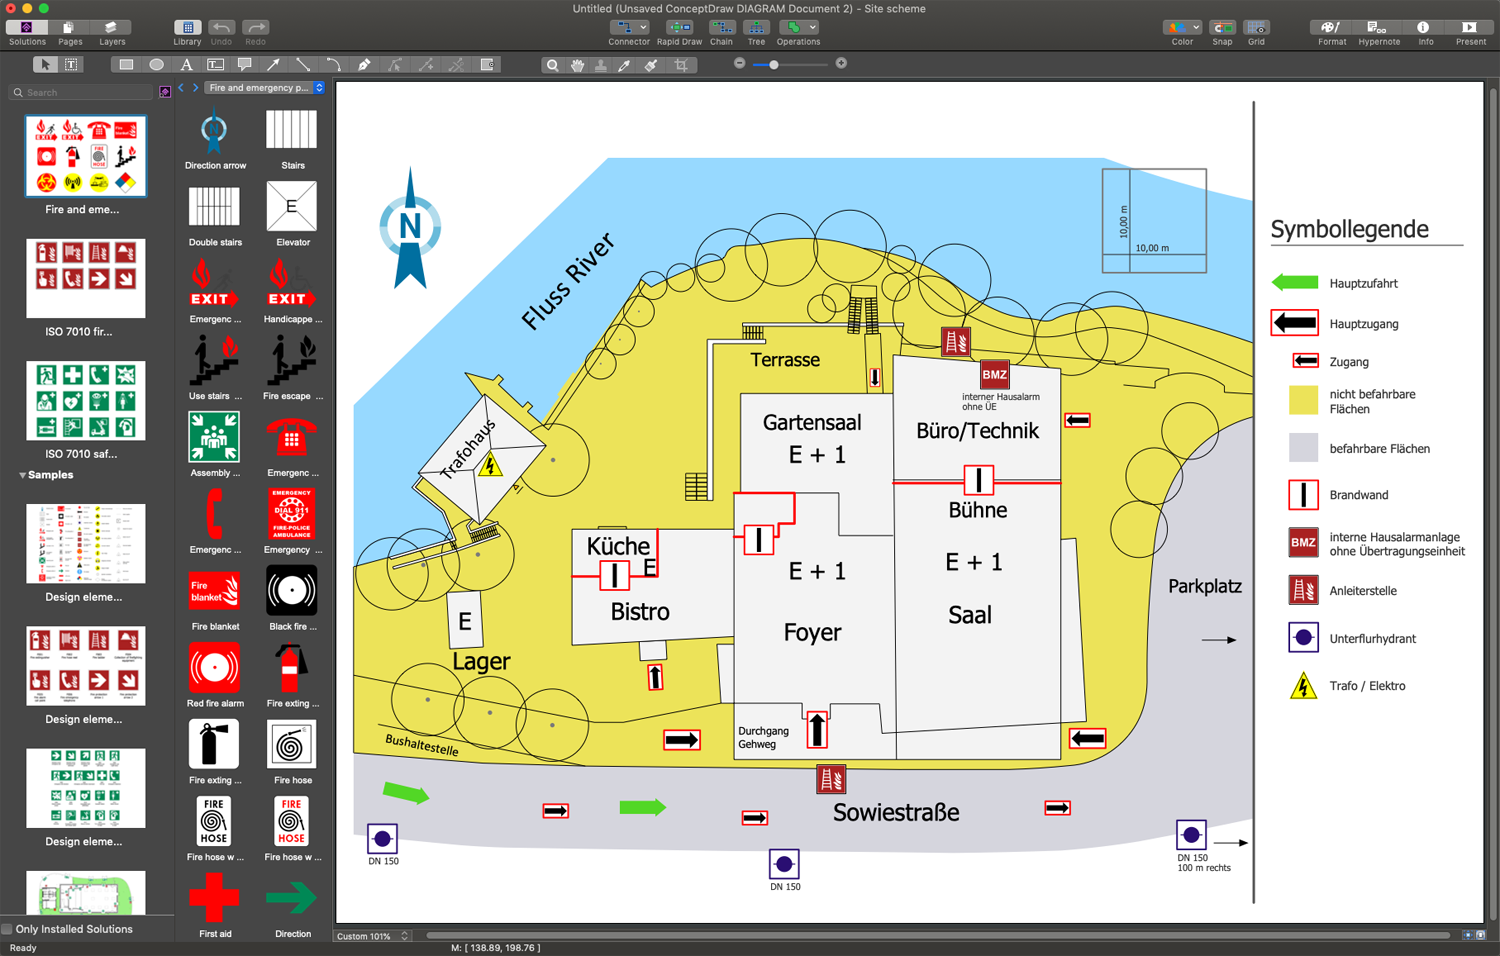Image resolution: width=1500 pixels, height=956 pixels.
Task: Click the zoom slider handle
Action: pyautogui.click(x=774, y=65)
